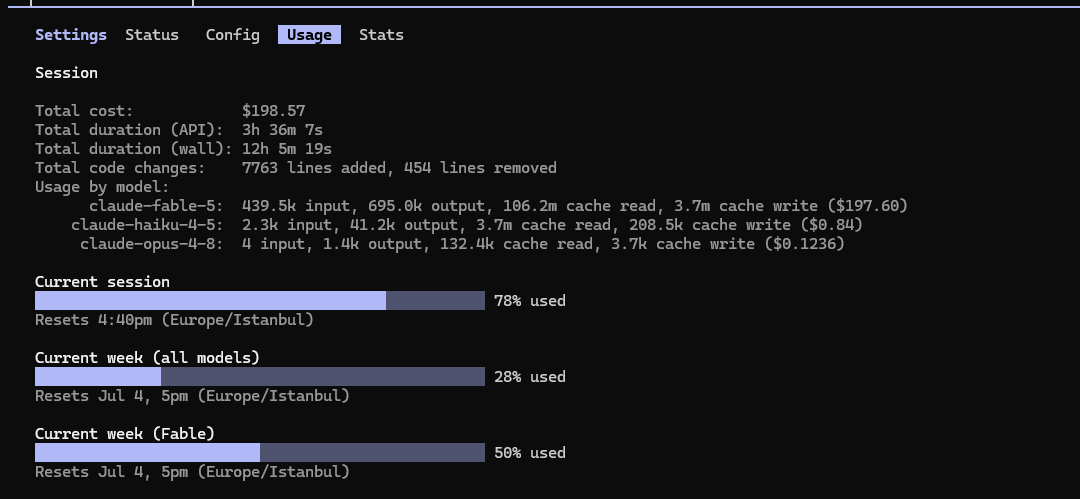Click the claude-haiku-4-5 model name

point(147,225)
